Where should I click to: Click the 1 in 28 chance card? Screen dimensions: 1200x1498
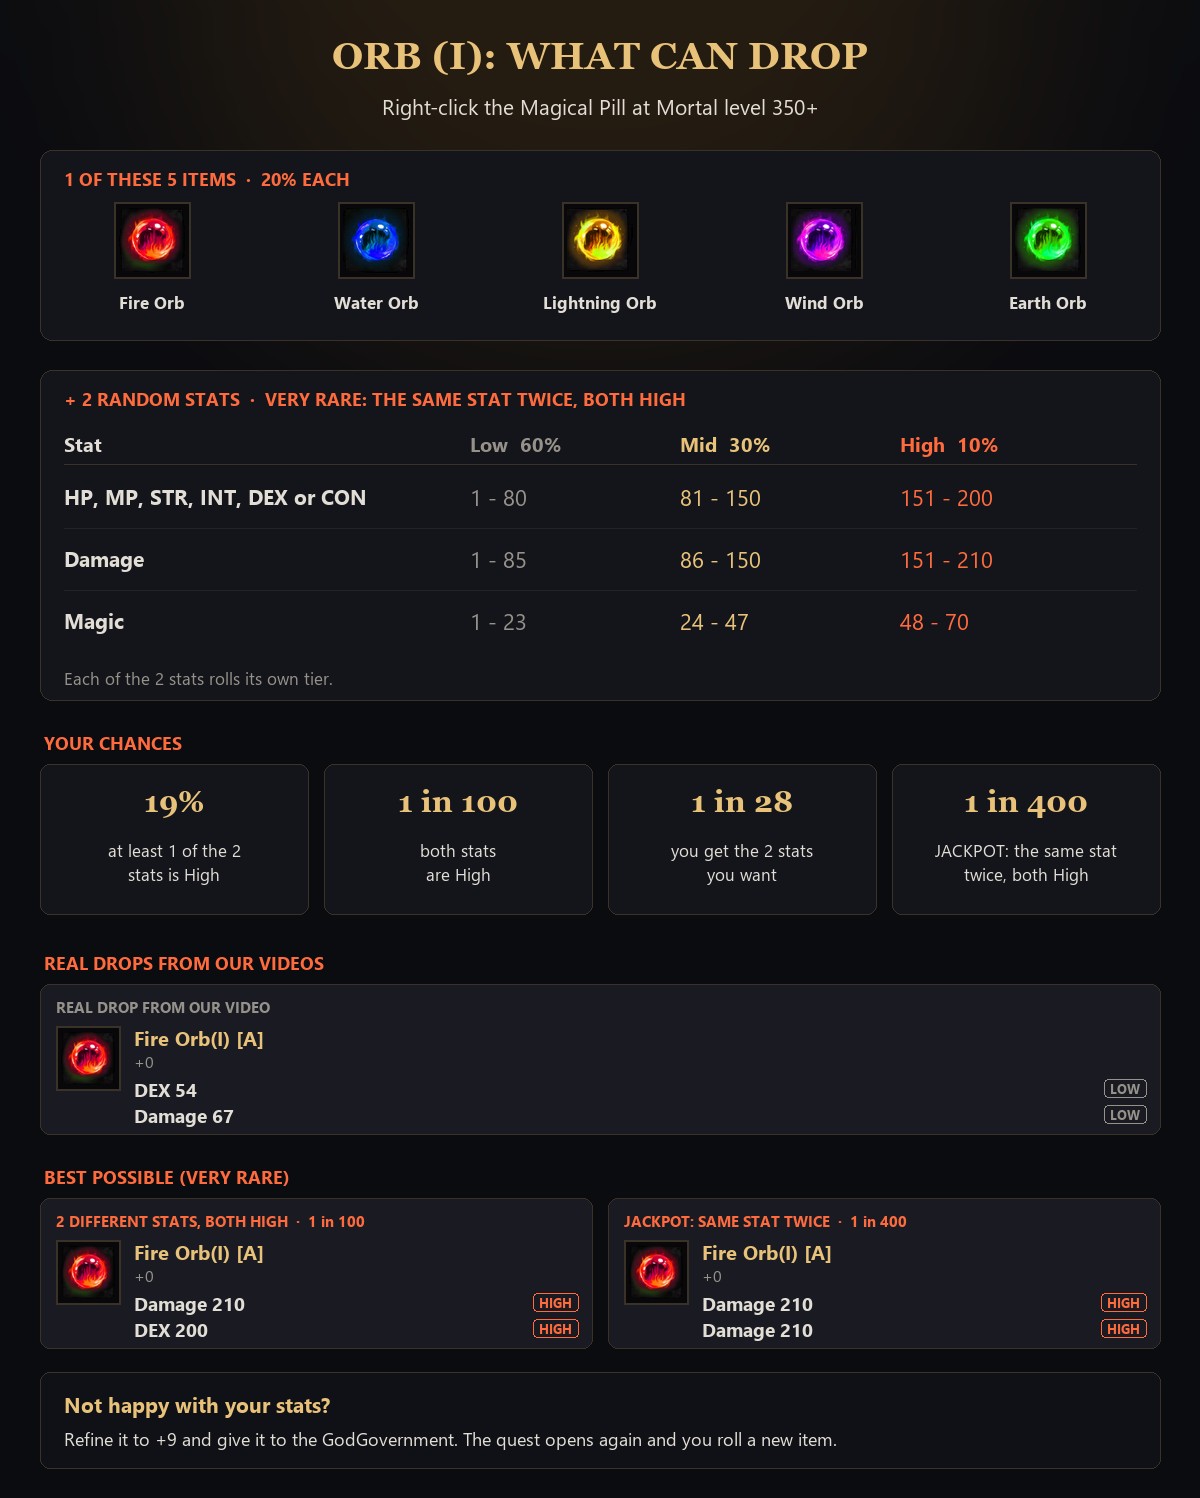(x=742, y=839)
